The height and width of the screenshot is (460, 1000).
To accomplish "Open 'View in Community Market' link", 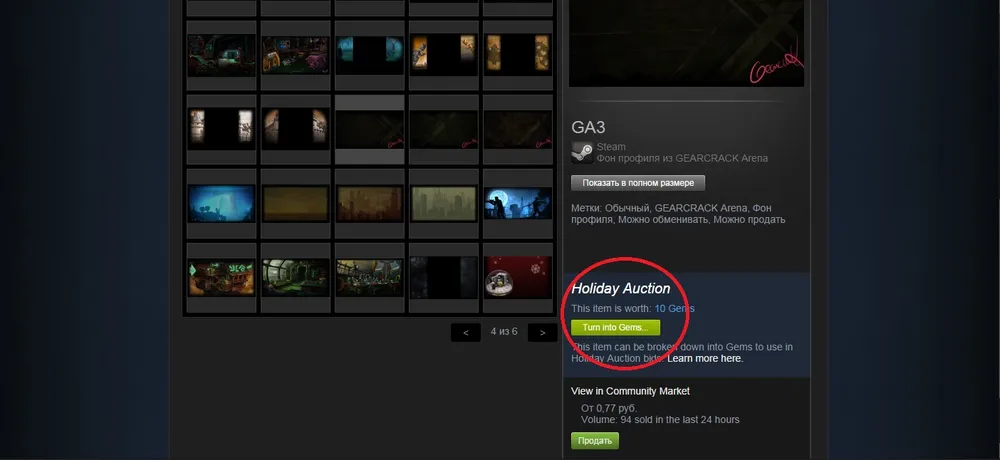I will pos(630,391).
